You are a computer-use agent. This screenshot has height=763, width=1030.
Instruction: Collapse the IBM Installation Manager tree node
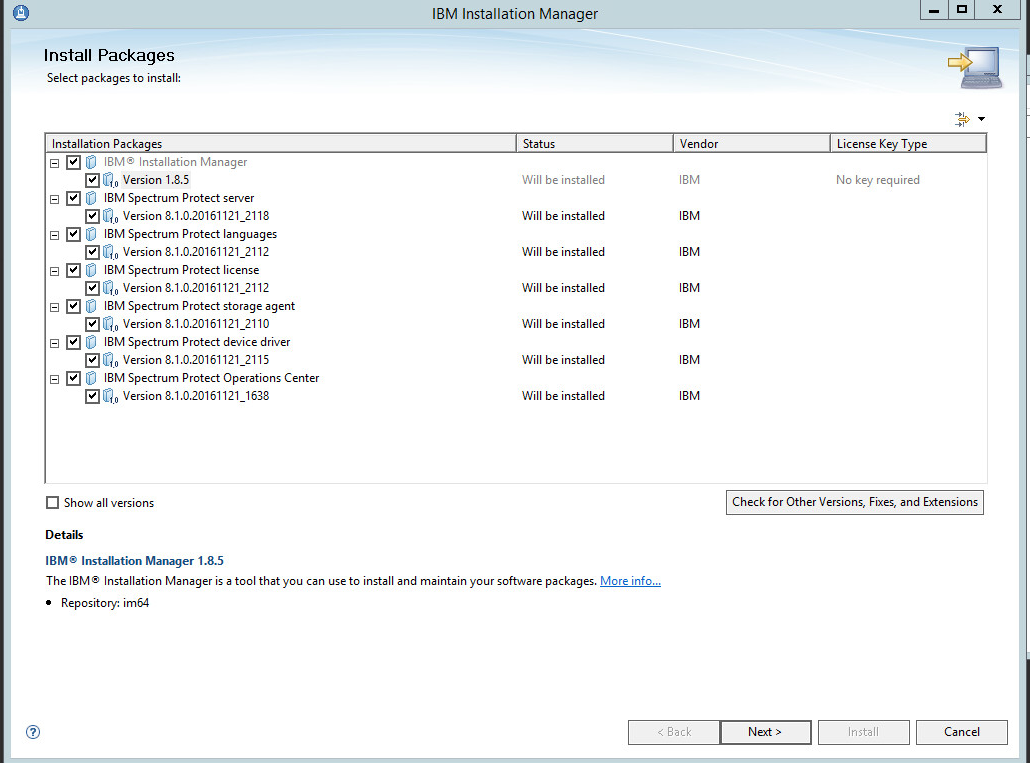55,162
